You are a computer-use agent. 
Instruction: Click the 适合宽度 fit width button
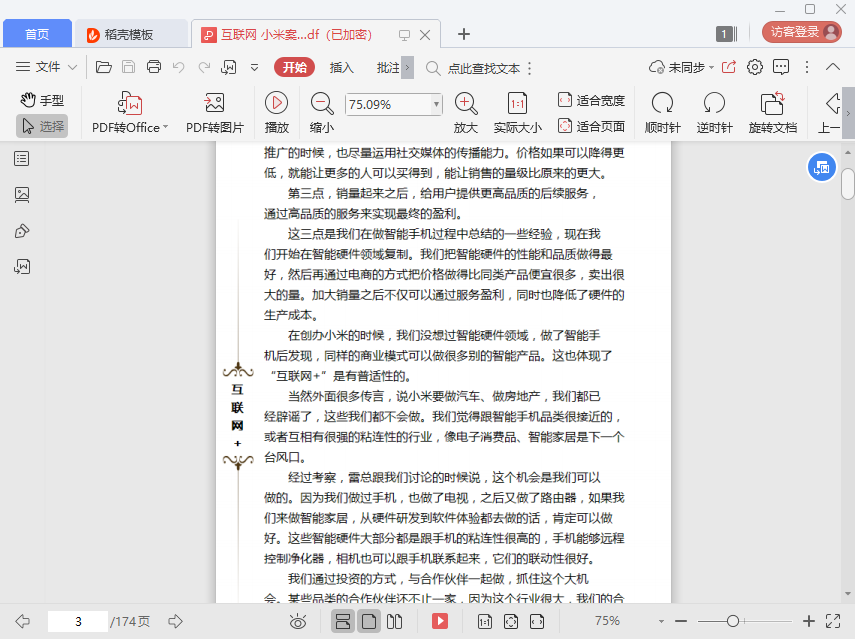click(x=591, y=100)
